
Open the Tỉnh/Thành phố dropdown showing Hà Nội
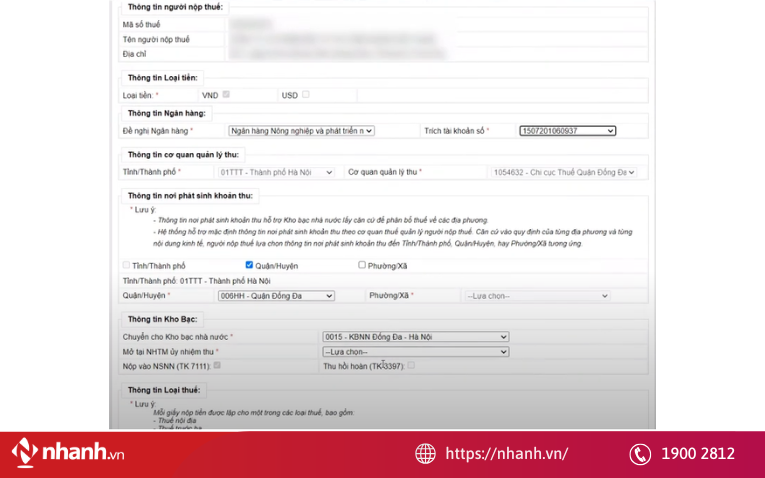(276, 172)
